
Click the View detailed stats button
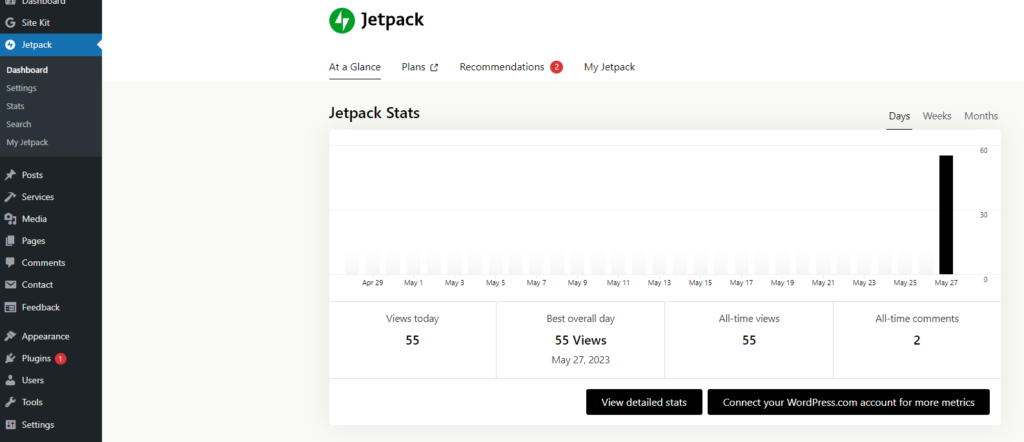coord(644,402)
